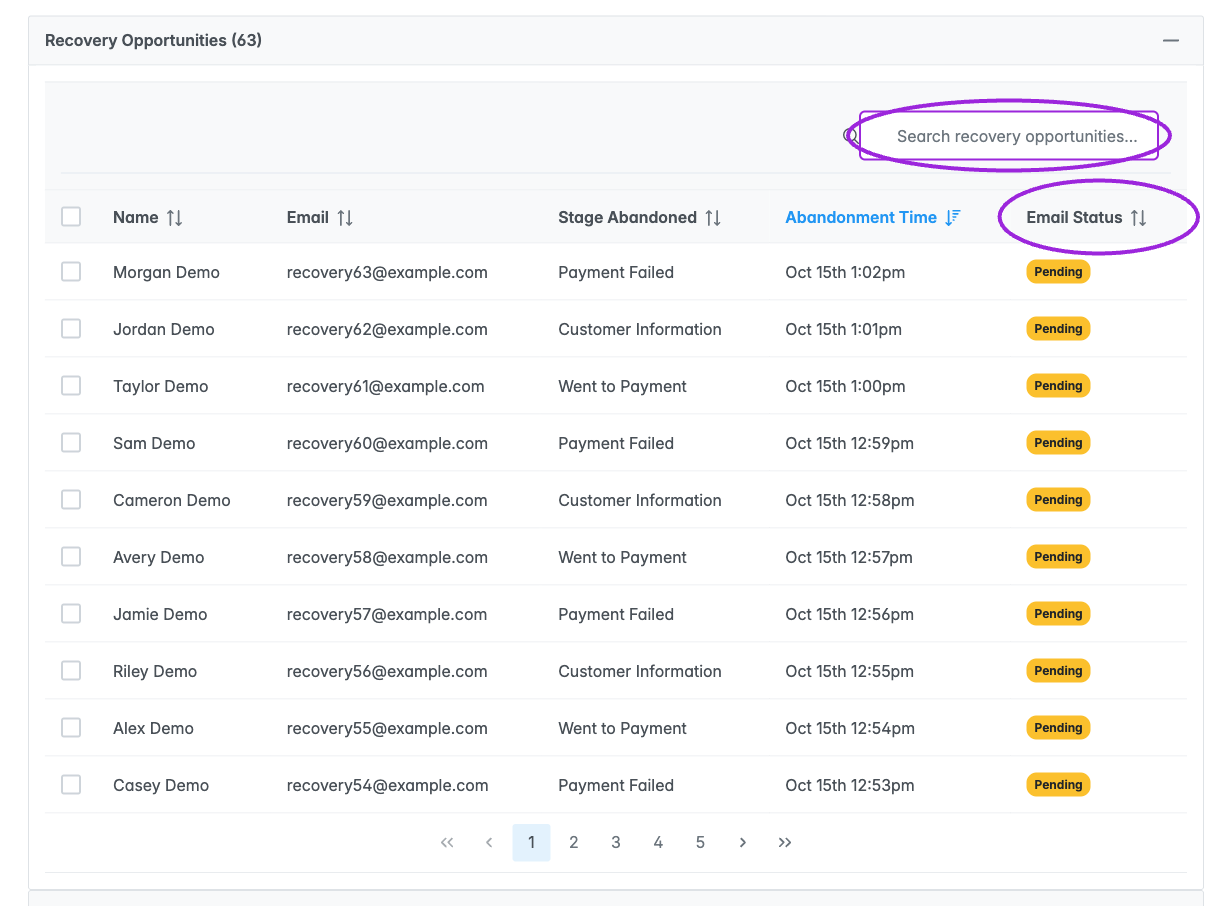The width and height of the screenshot is (1230, 906).
Task: Select the Taylor Demo name cell
Action: [161, 386]
